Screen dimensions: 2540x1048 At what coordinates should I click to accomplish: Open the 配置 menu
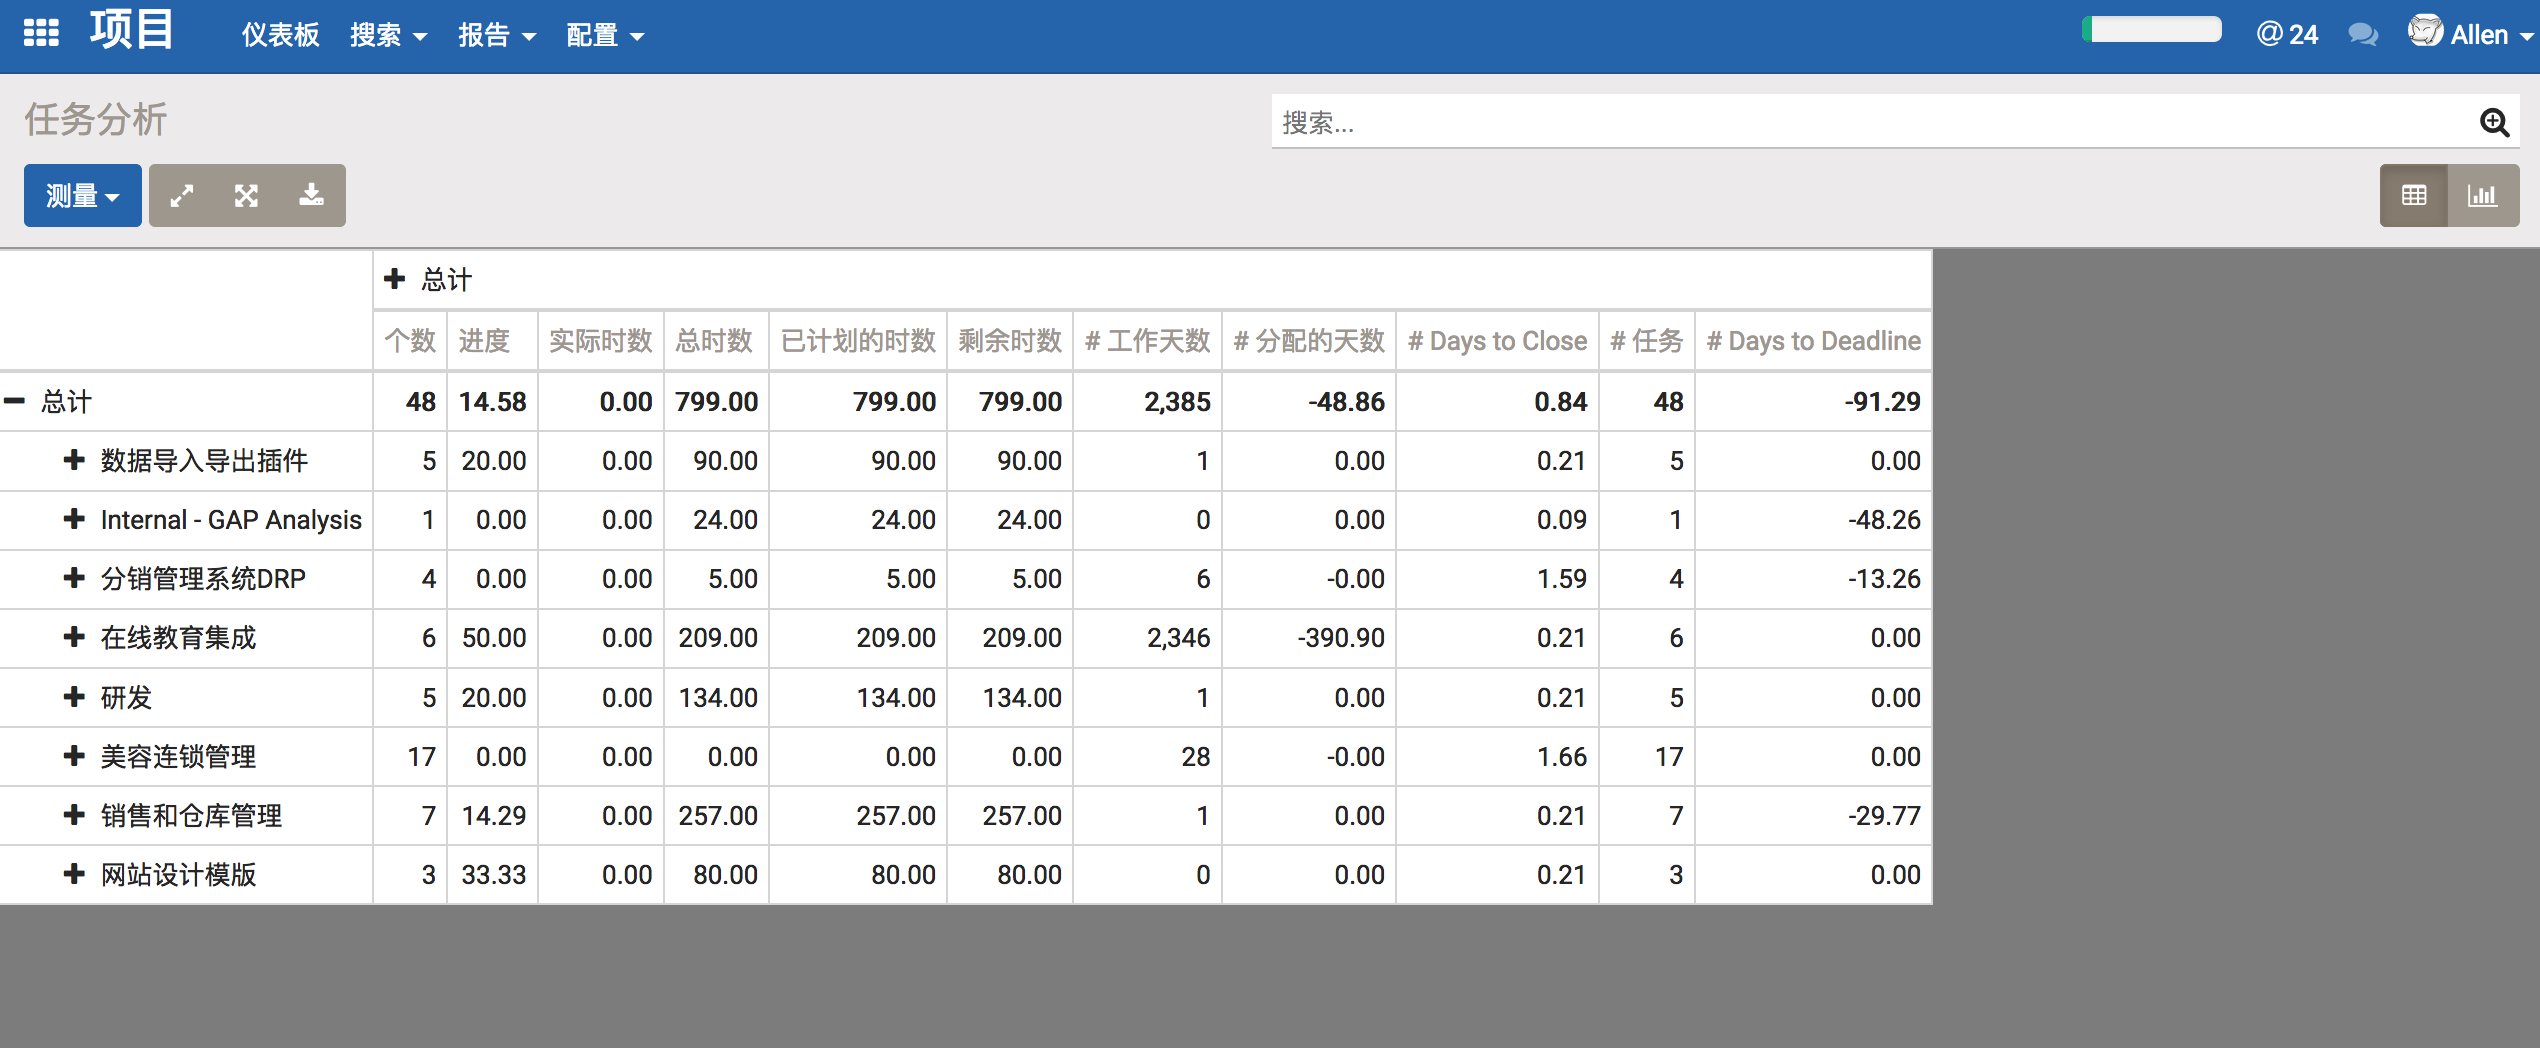point(604,35)
